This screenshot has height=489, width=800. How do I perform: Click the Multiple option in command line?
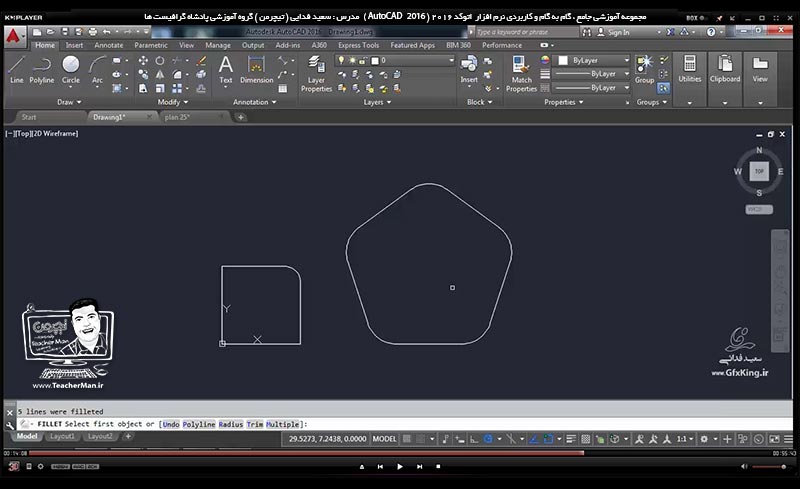click(x=283, y=424)
